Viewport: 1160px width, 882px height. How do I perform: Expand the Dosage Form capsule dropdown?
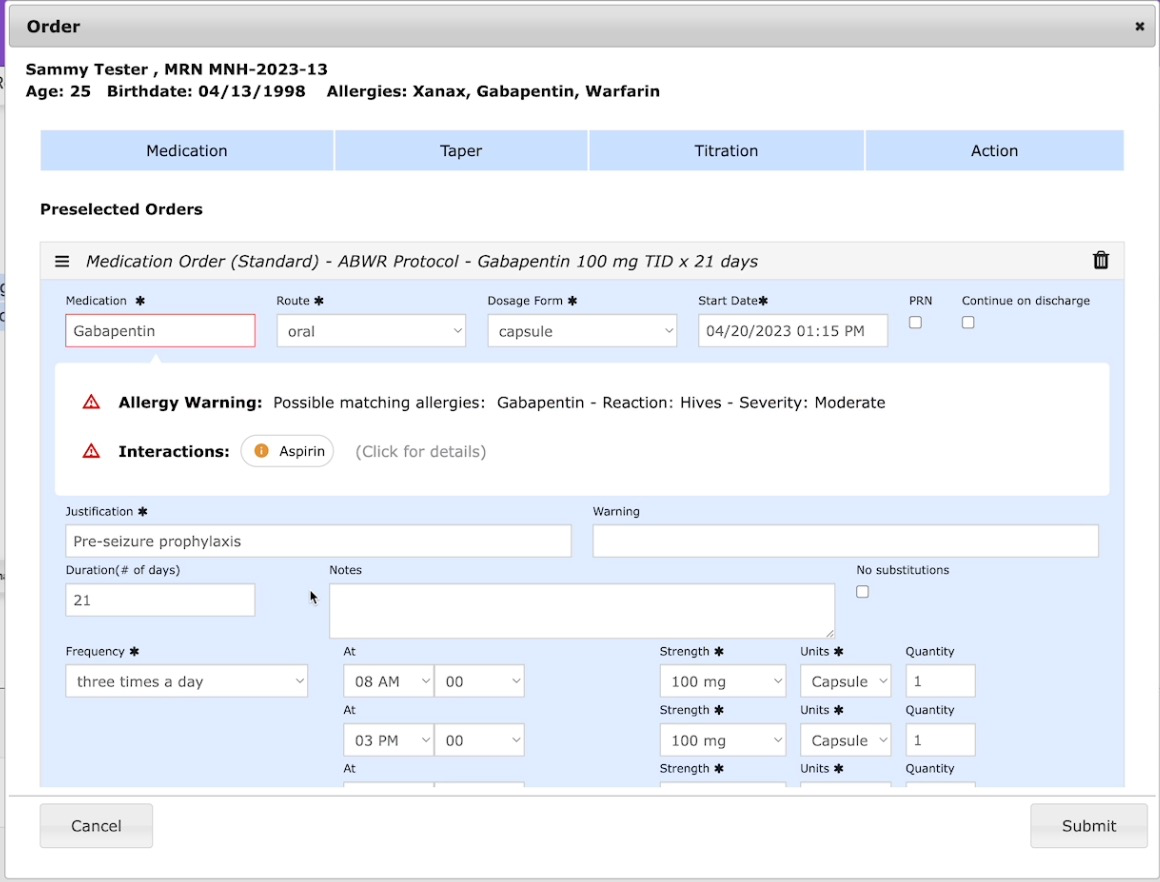coord(582,331)
